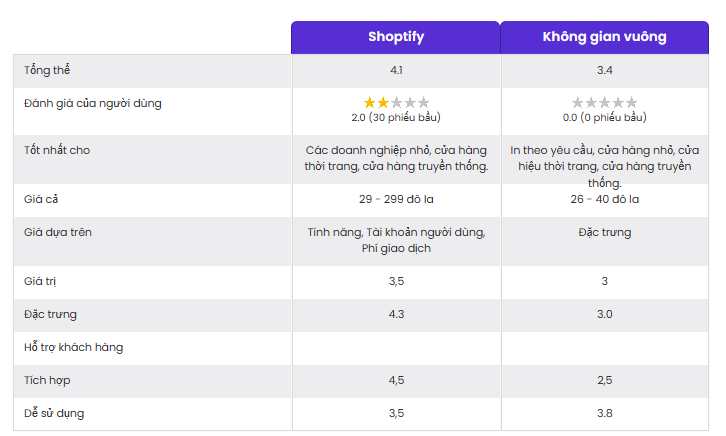Click the last gray star under Không gian vuông
This screenshot has width=726, height=436.
pos(631,103)
